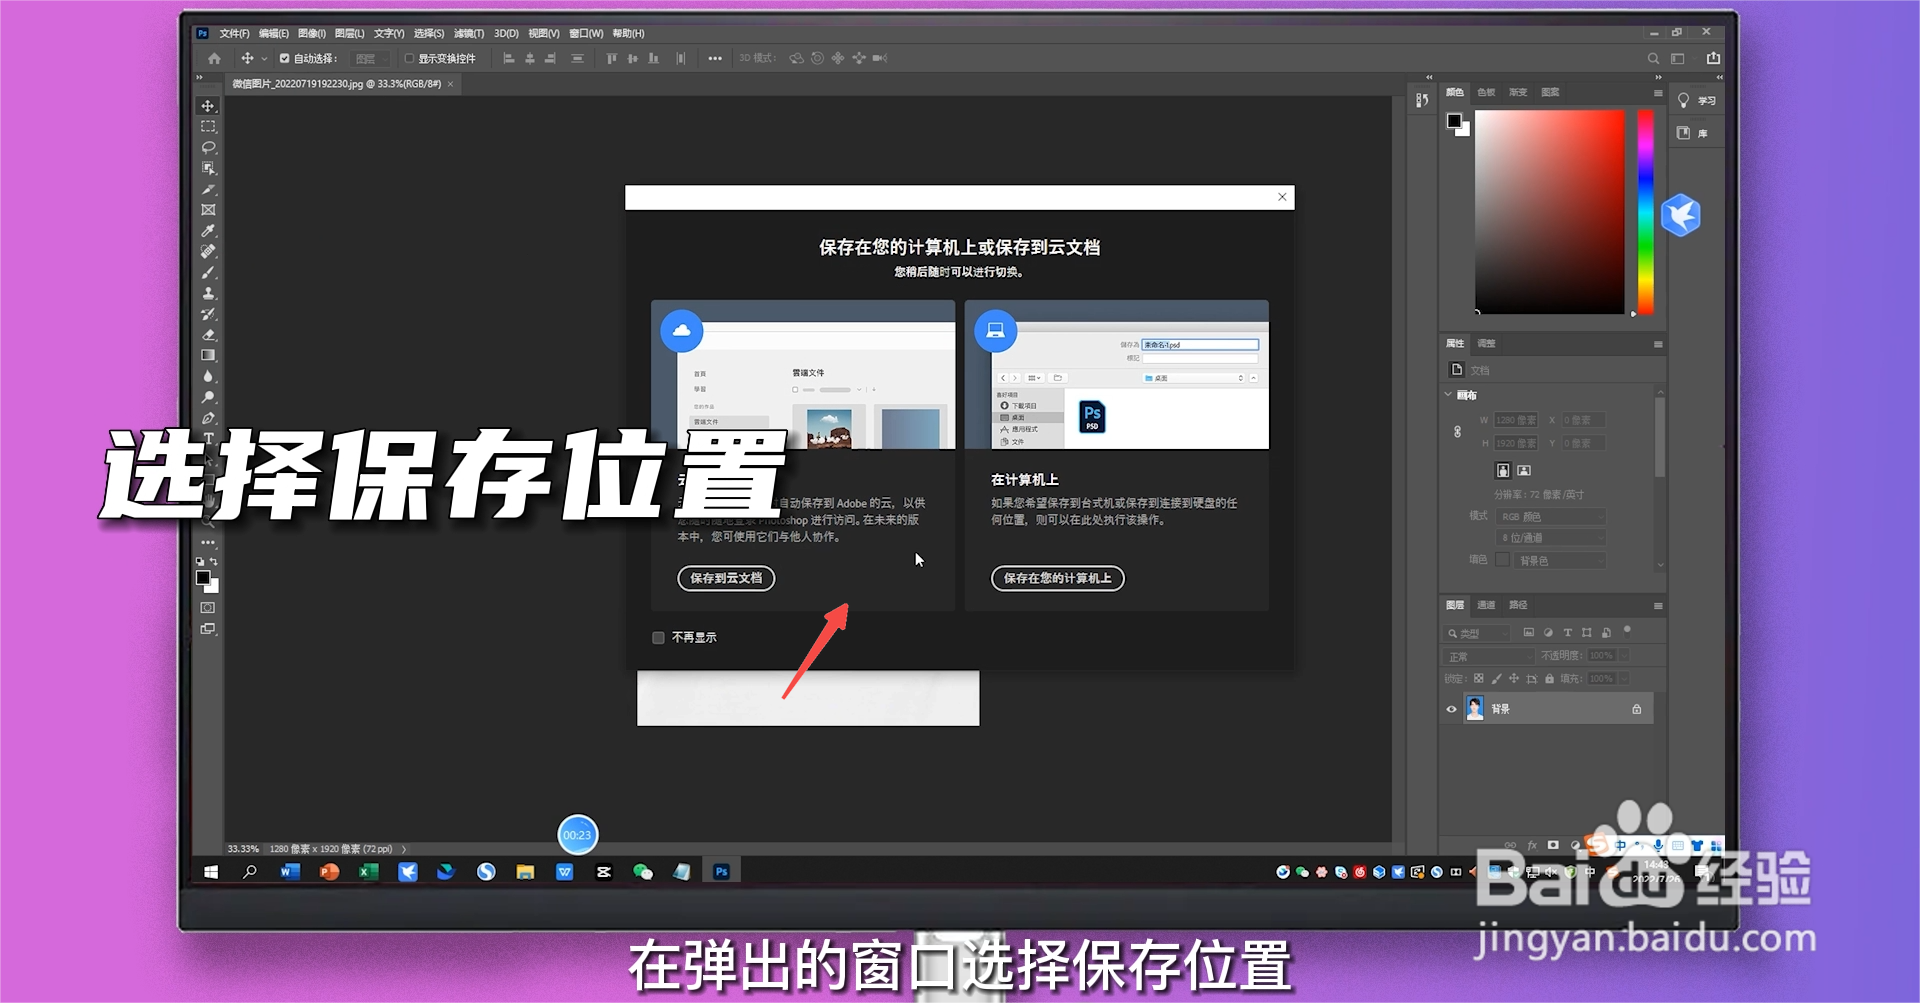The image size is (1920, 1003).
Task: Hide the 背景 layer with eye icon
Action: coord(1452,709)
